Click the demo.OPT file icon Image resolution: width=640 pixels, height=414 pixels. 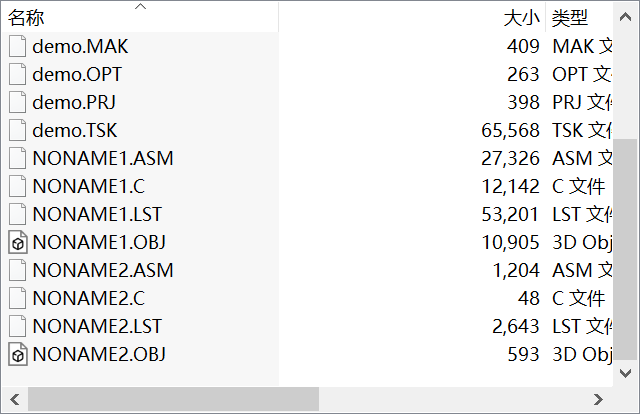click(18, 74)
